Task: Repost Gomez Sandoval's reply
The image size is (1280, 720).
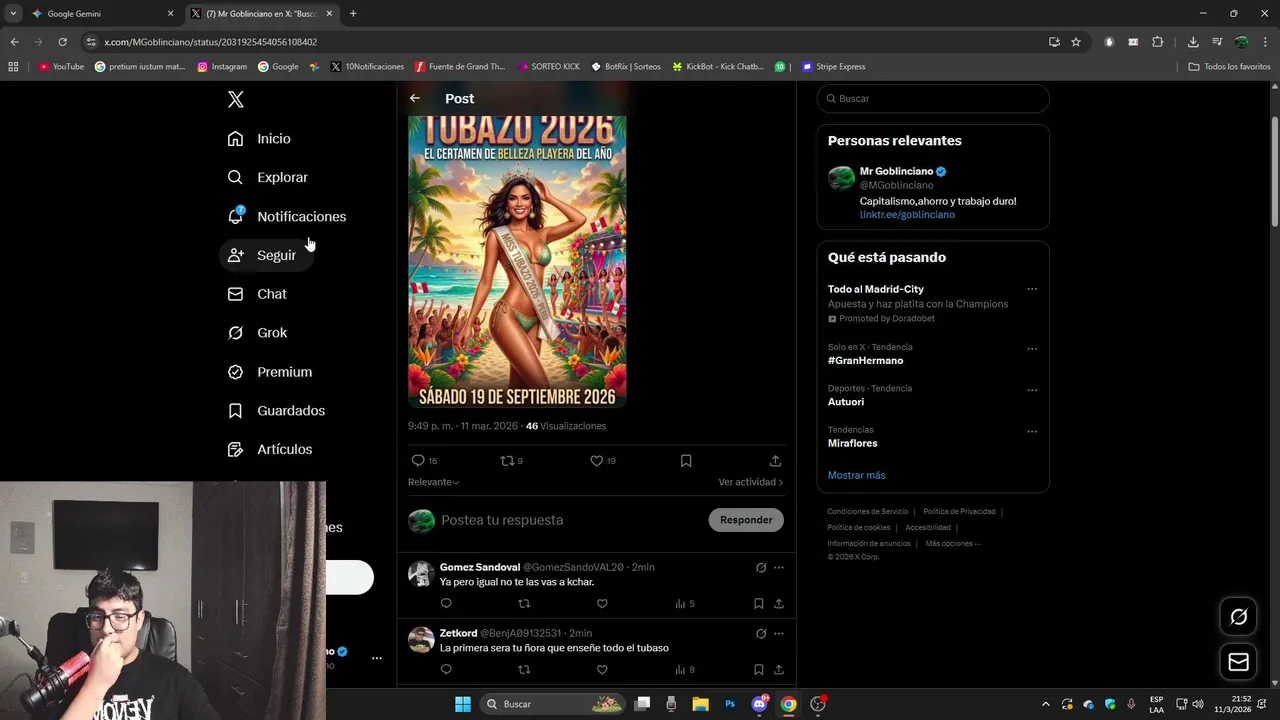Action: [x=524, y=604]
